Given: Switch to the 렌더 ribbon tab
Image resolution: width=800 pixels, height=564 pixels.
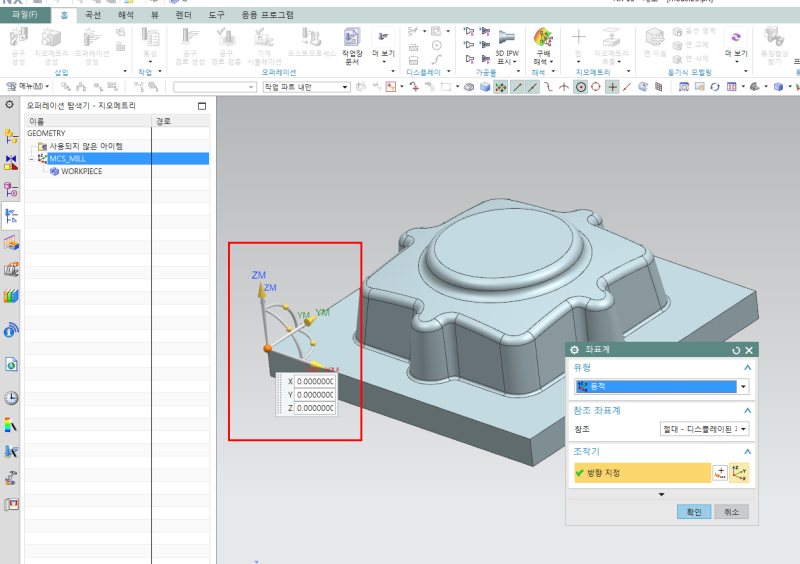Looking at the screenshot, I should pyautogui.click(x=184, y=16).
